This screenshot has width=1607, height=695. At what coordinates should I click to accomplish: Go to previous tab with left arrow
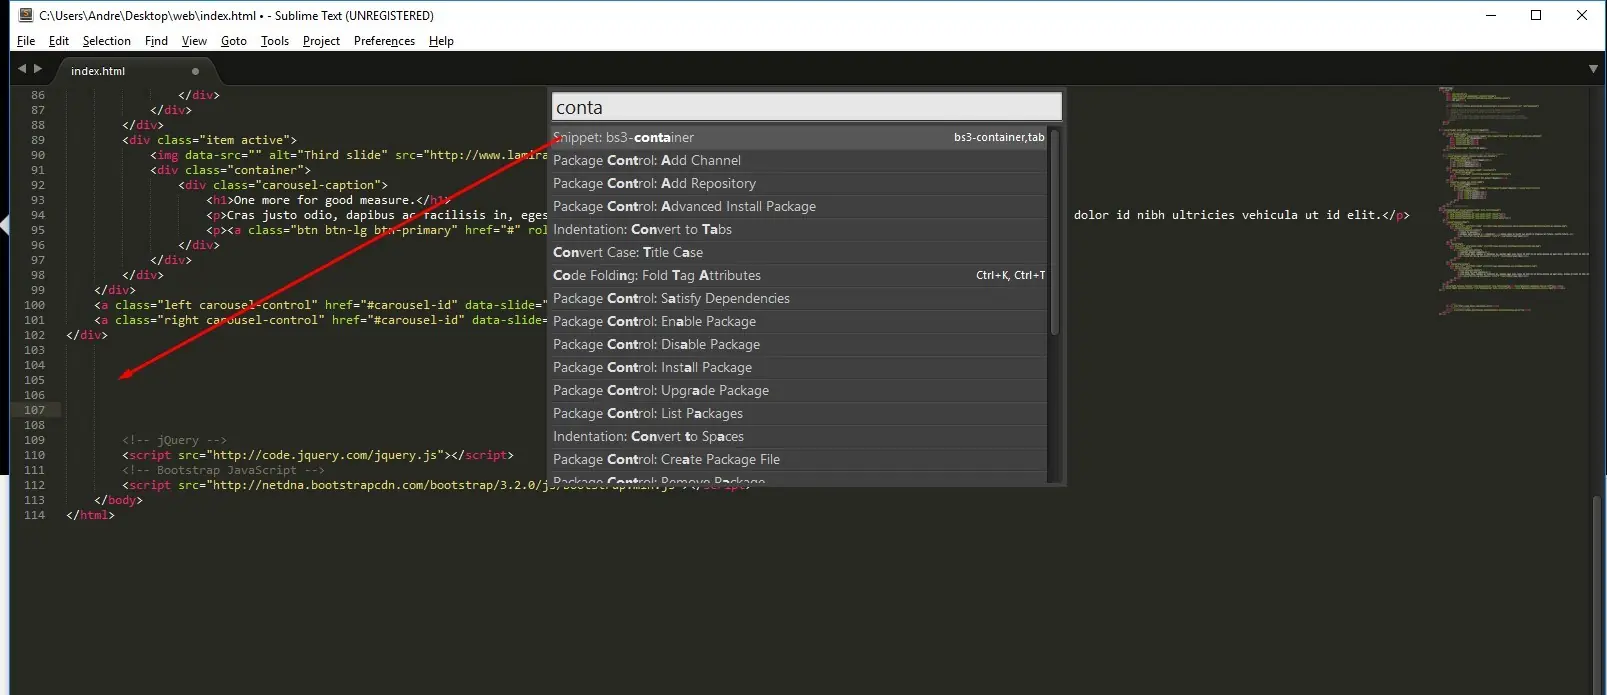coord(22,69)
